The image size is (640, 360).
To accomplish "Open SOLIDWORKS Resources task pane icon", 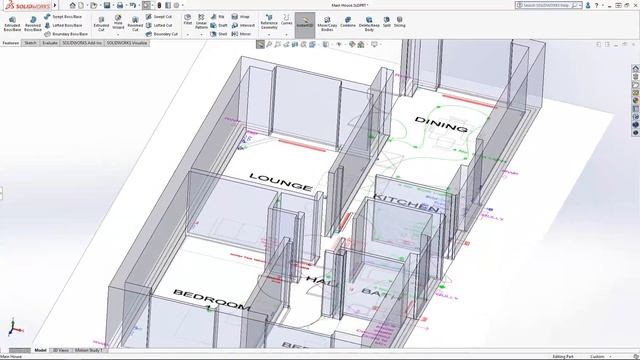I will point(636,69).
